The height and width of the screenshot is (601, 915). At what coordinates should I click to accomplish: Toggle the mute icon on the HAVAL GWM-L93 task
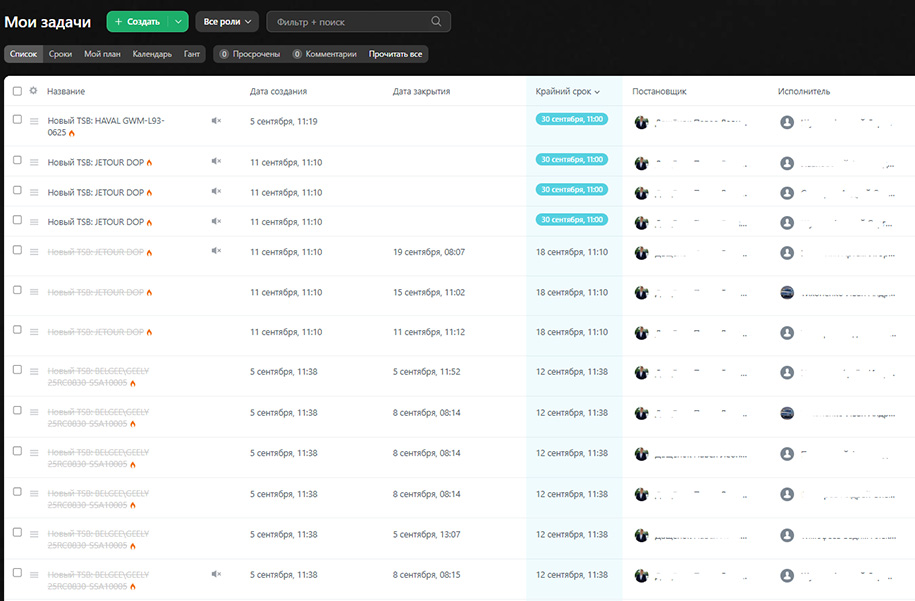click(216, 121)
